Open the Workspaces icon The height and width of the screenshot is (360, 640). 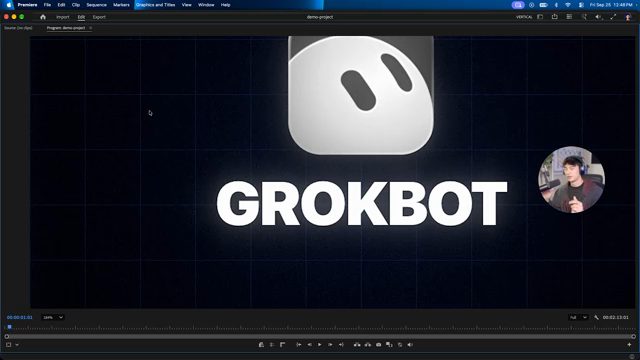click(540, 17)
